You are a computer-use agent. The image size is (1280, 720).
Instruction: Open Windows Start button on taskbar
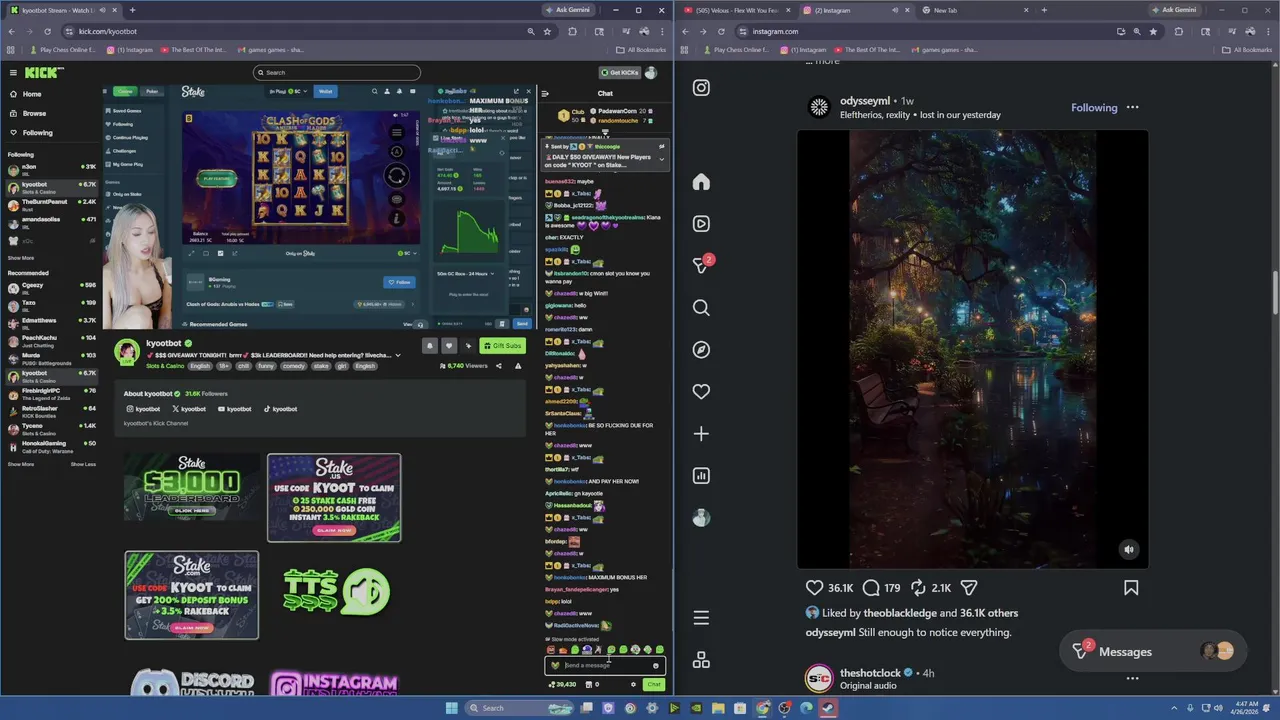coord(452,708)
